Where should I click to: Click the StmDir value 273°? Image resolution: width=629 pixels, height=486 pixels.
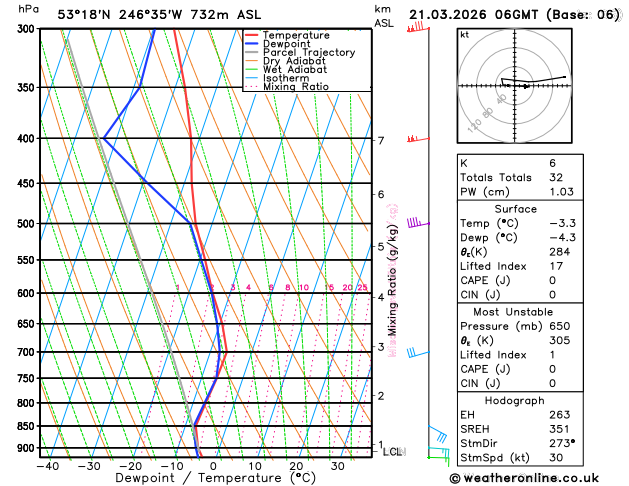pos(562,443)
